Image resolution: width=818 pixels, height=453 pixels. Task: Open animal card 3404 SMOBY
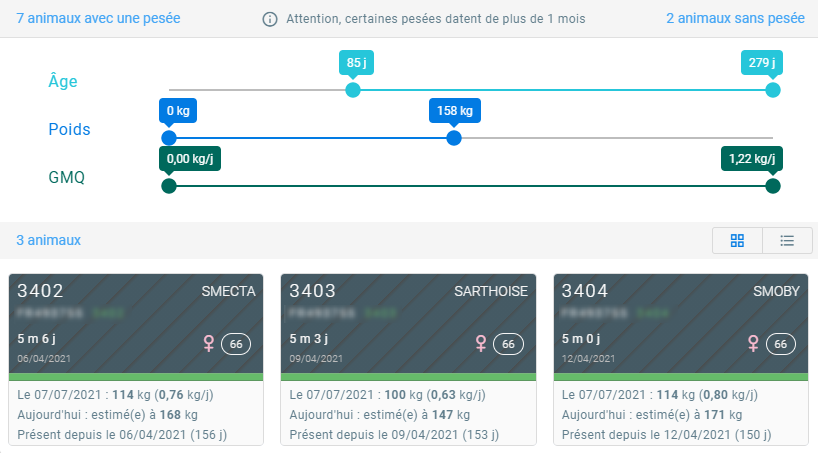[x=681, y=360]
